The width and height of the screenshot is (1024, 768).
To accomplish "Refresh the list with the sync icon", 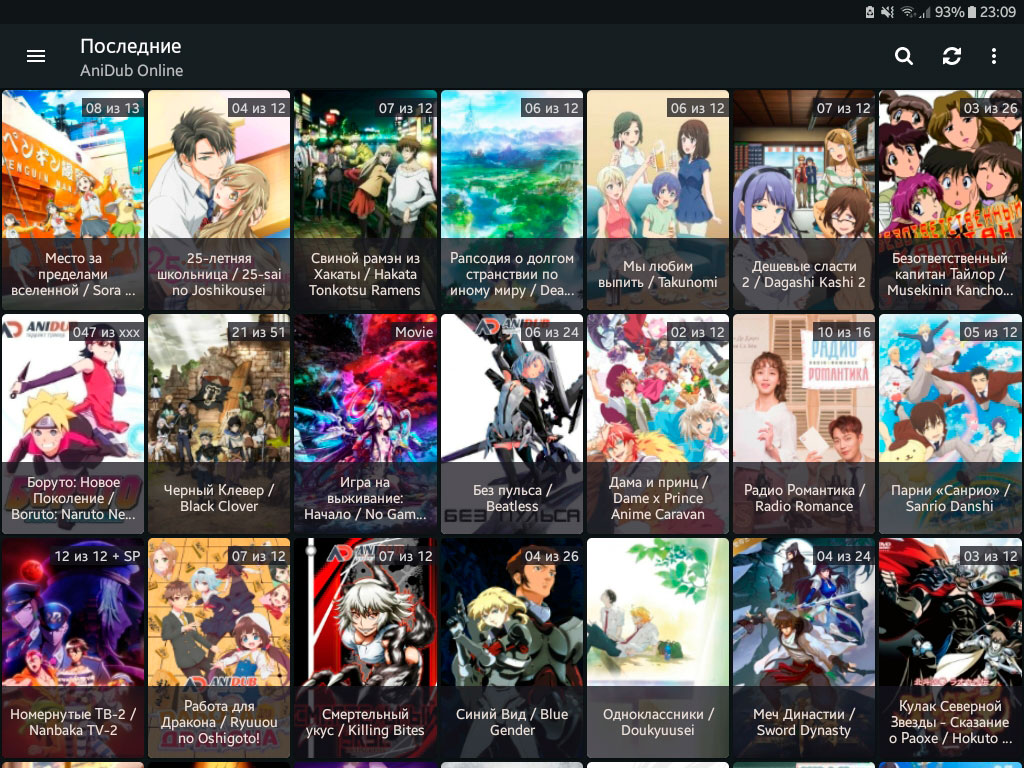I will 952,56.
